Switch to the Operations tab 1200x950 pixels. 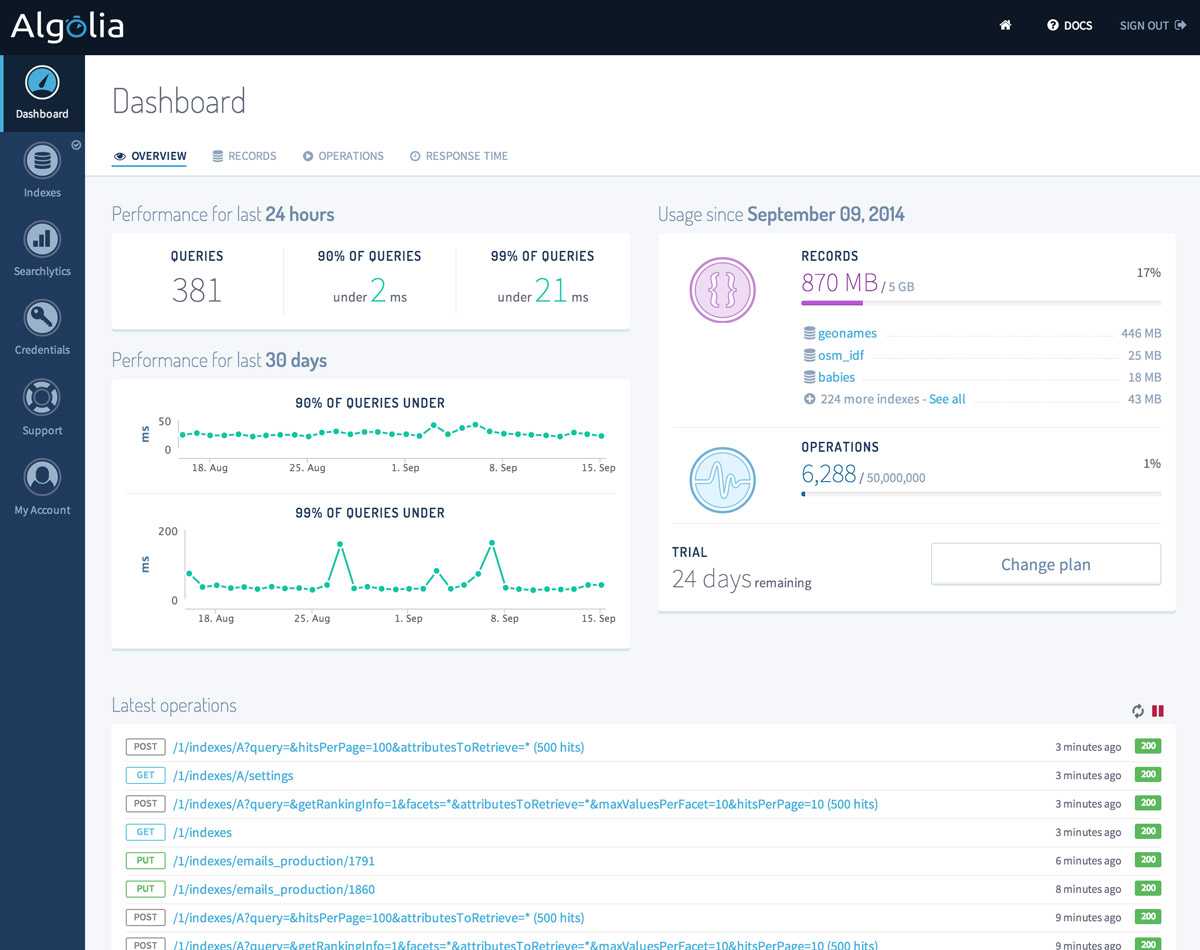[x=343, y=156]
